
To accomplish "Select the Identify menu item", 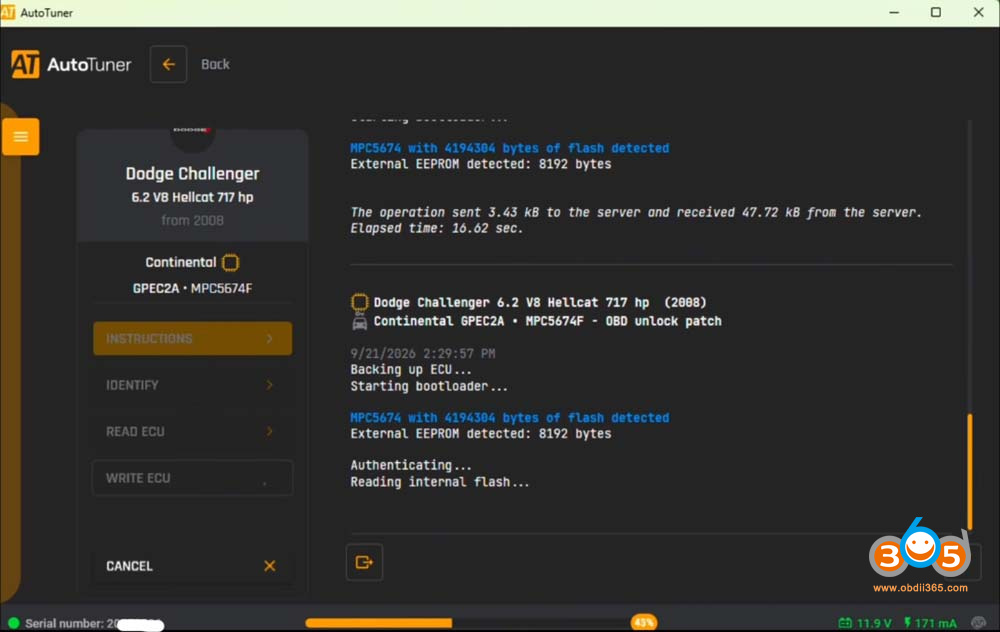I will (193, 385).
